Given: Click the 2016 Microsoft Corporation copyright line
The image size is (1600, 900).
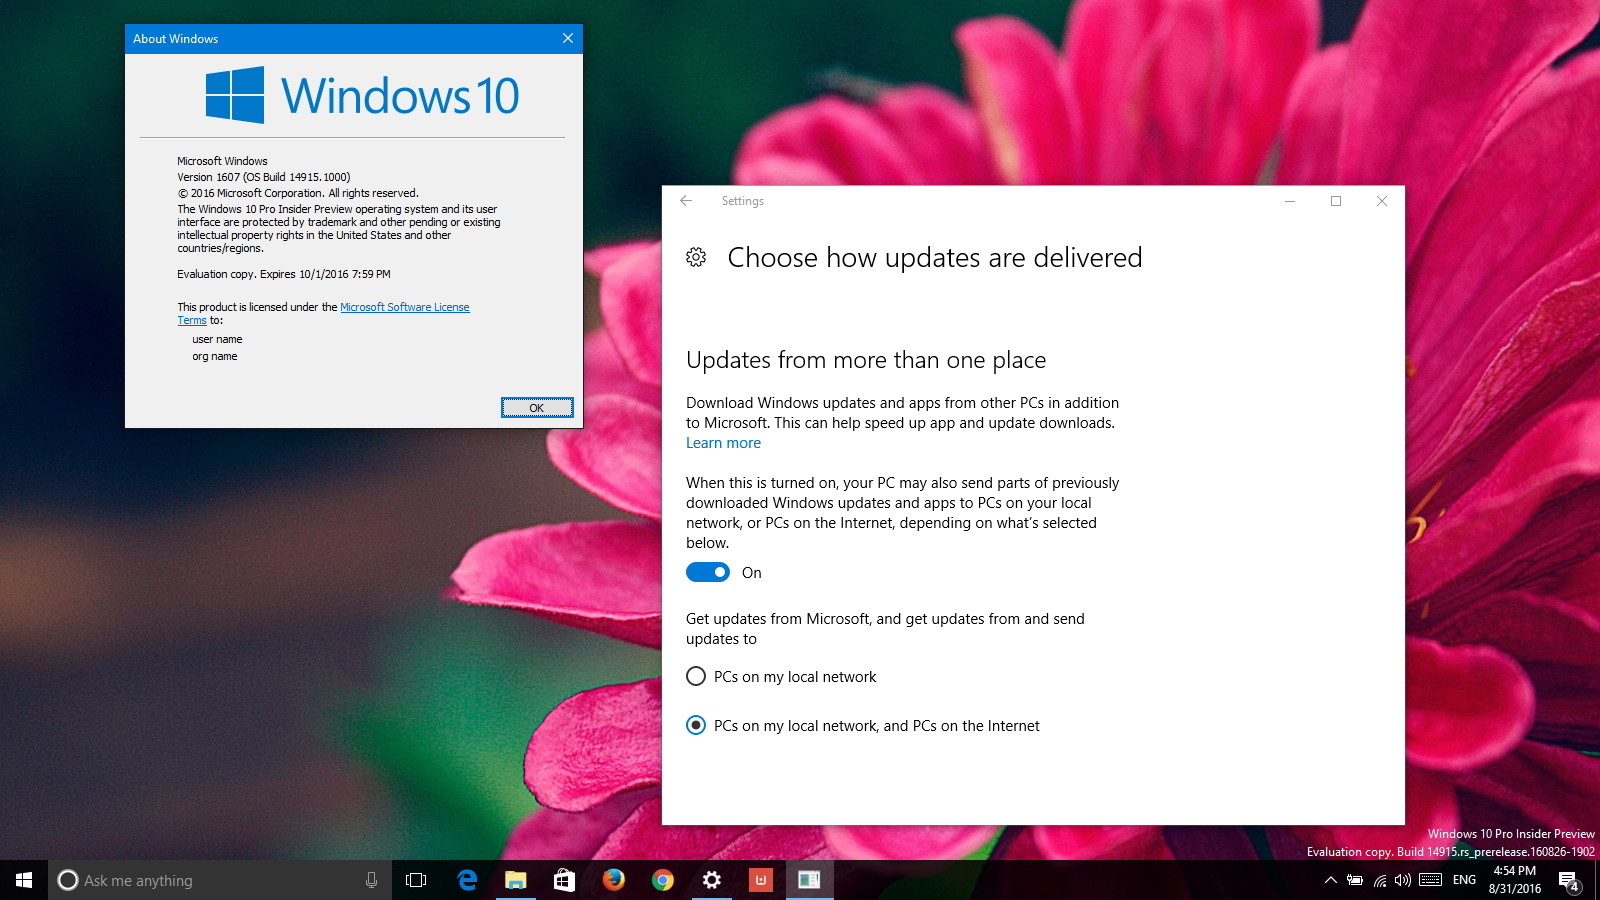Looking at the screenshot, I should (x=298, y=193).
